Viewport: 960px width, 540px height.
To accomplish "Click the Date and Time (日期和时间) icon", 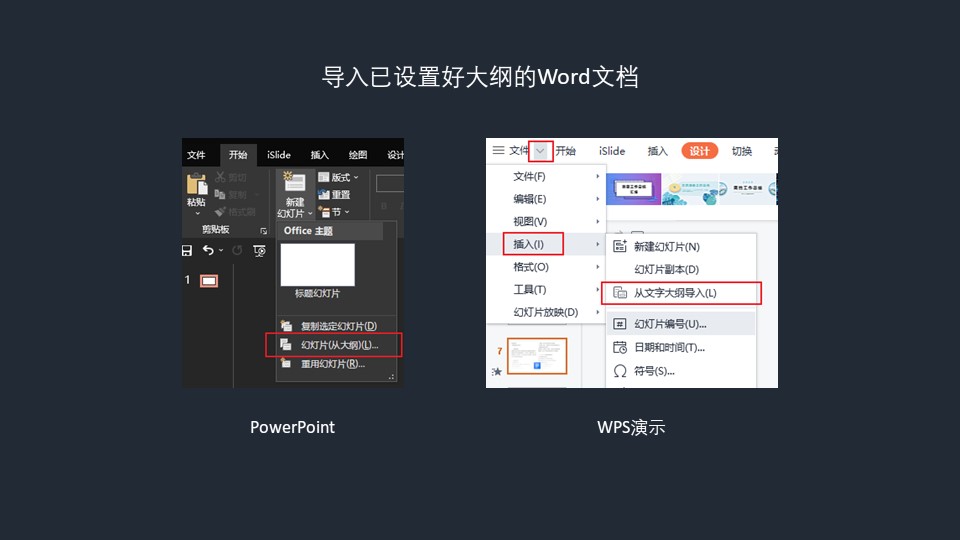I will click(620, 347).
